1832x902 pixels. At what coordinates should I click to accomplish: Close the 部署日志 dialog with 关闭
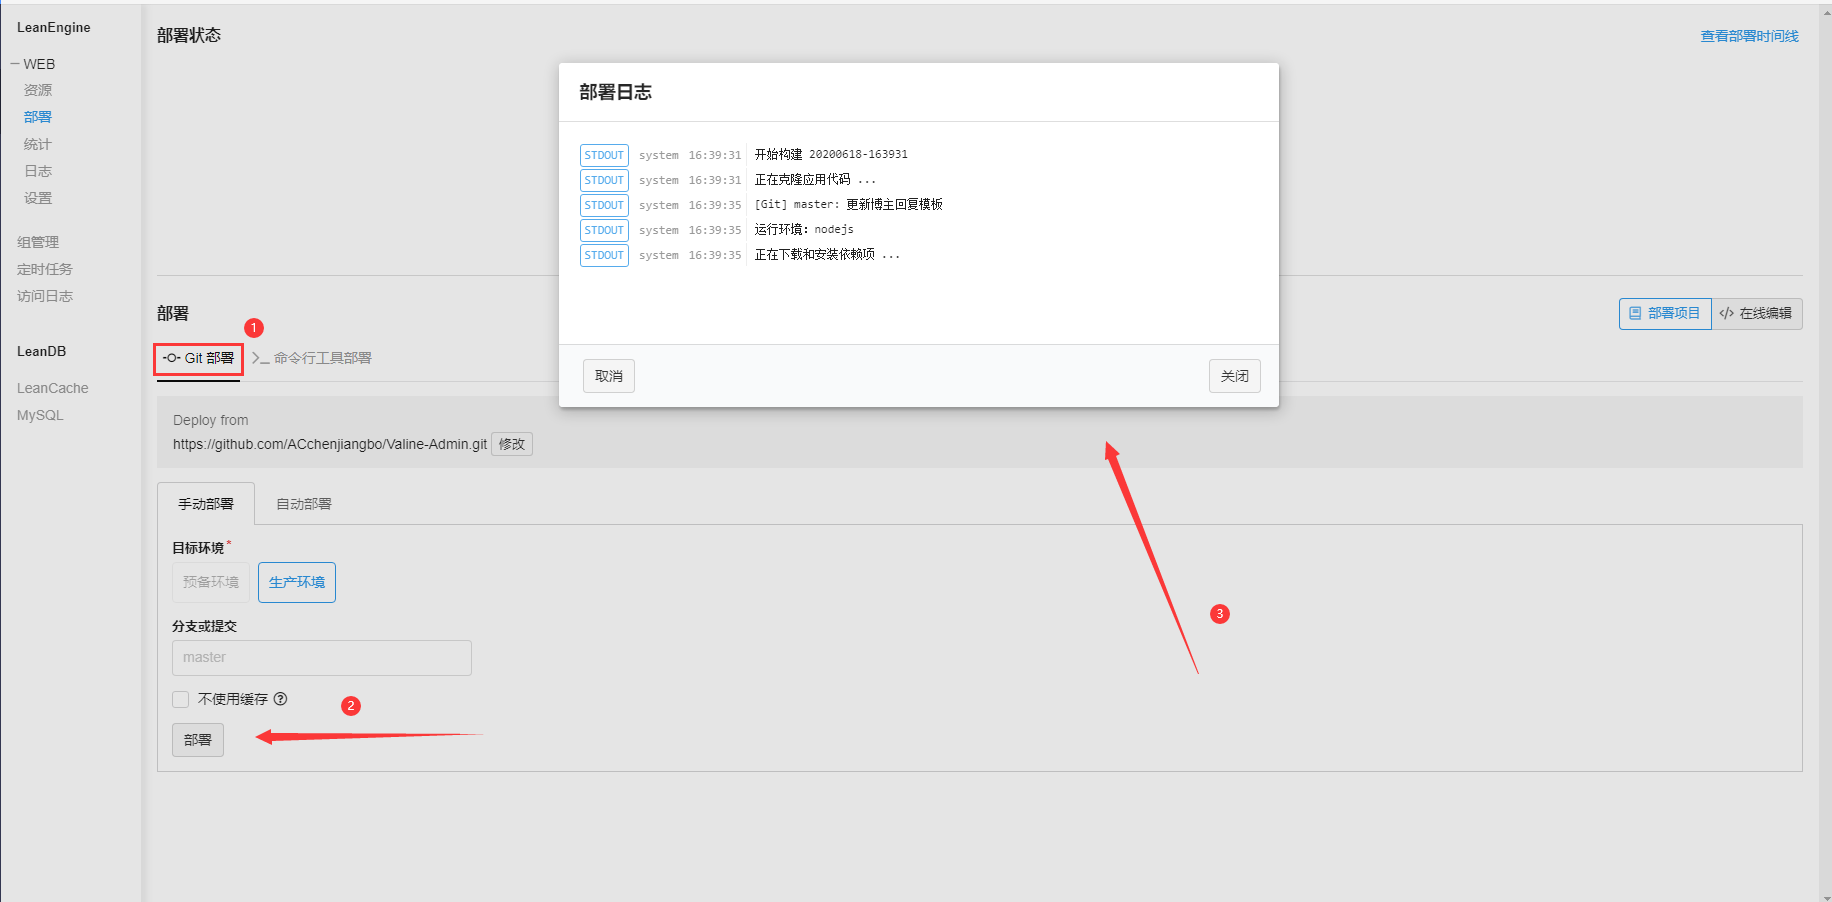tap(1234, 376)
